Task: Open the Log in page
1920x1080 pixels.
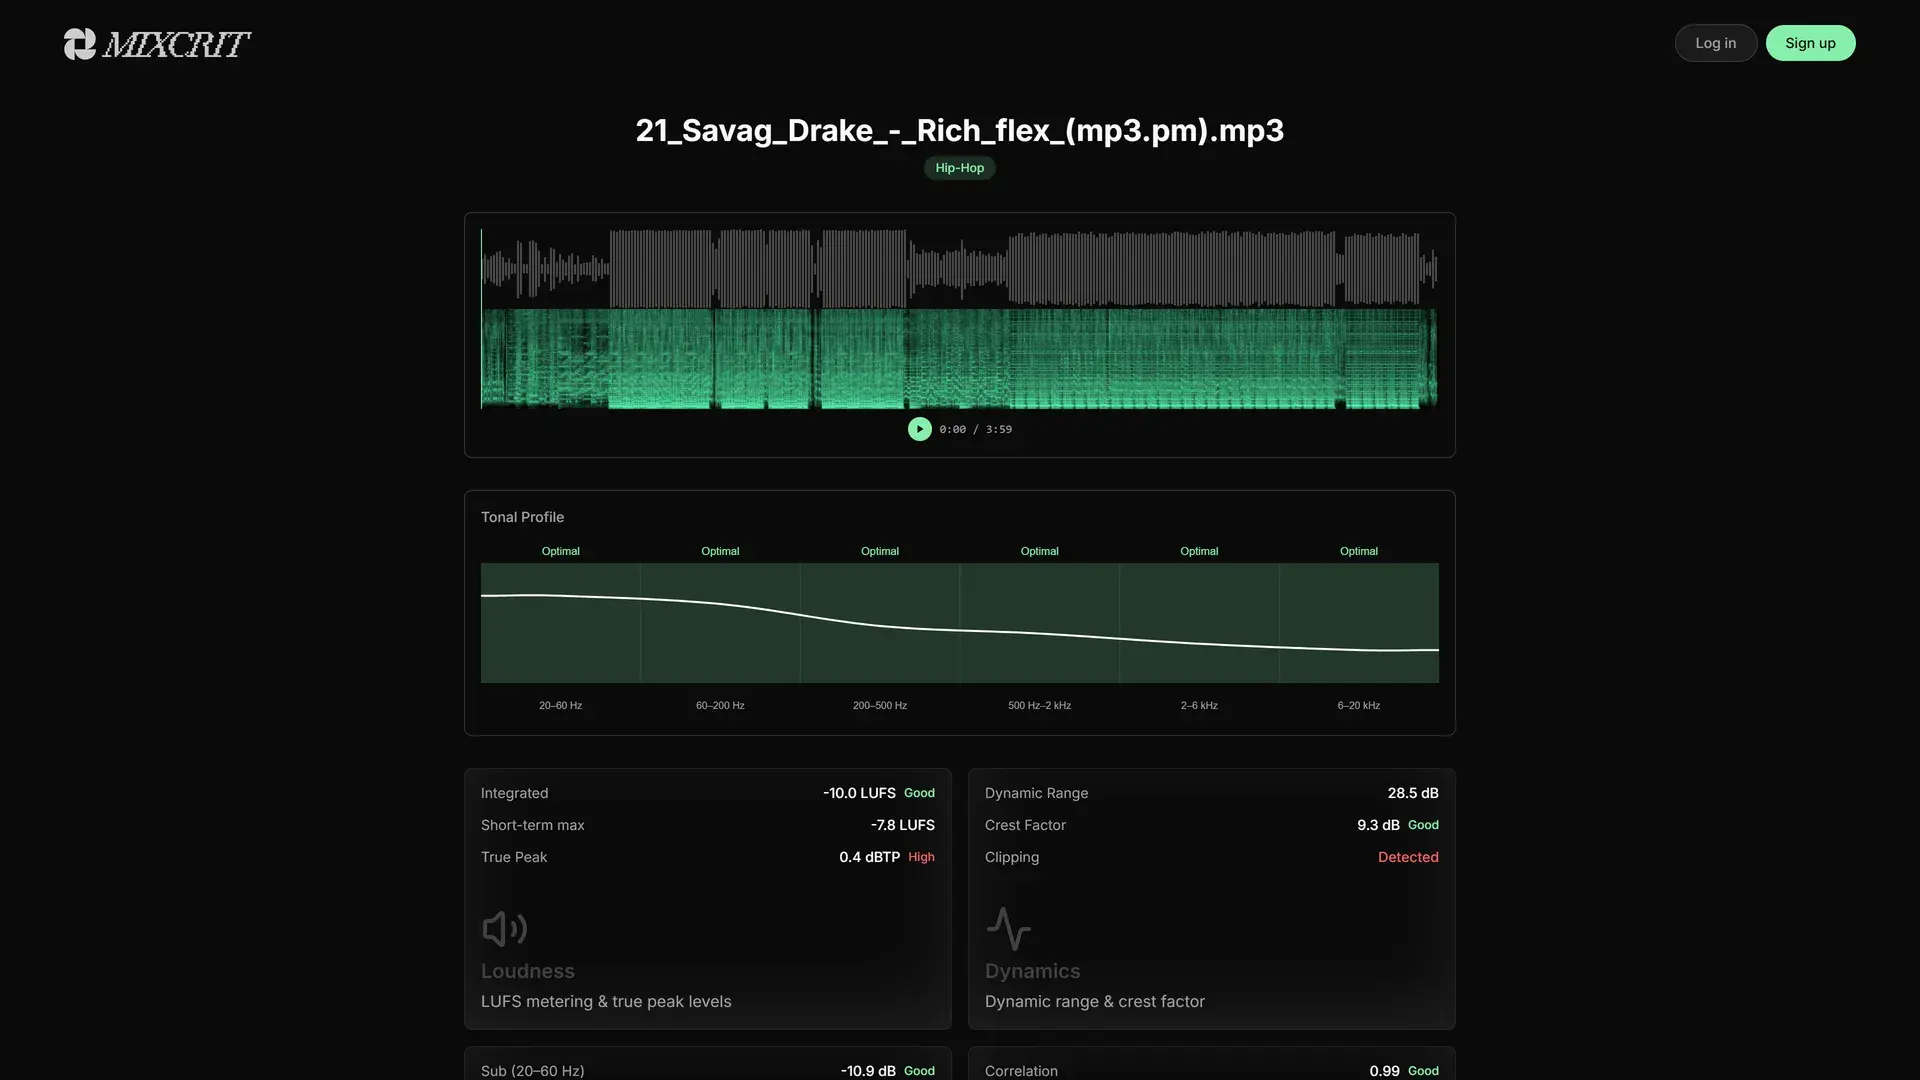Action: (1715, 43)
